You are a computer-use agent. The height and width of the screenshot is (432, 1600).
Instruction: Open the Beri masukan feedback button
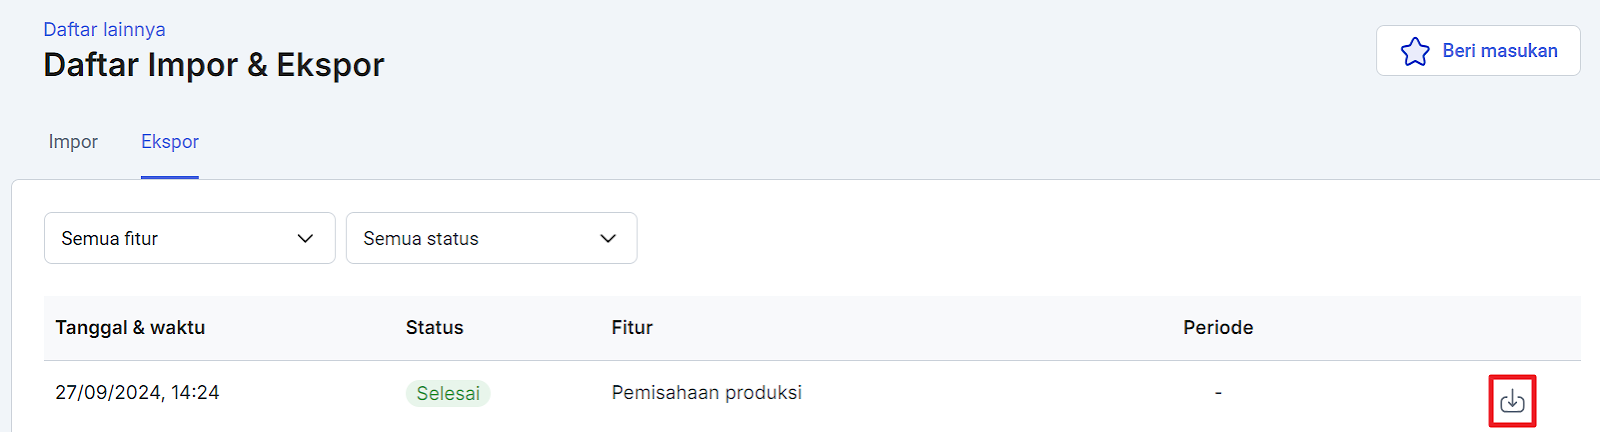click(x=1478, y=51)
